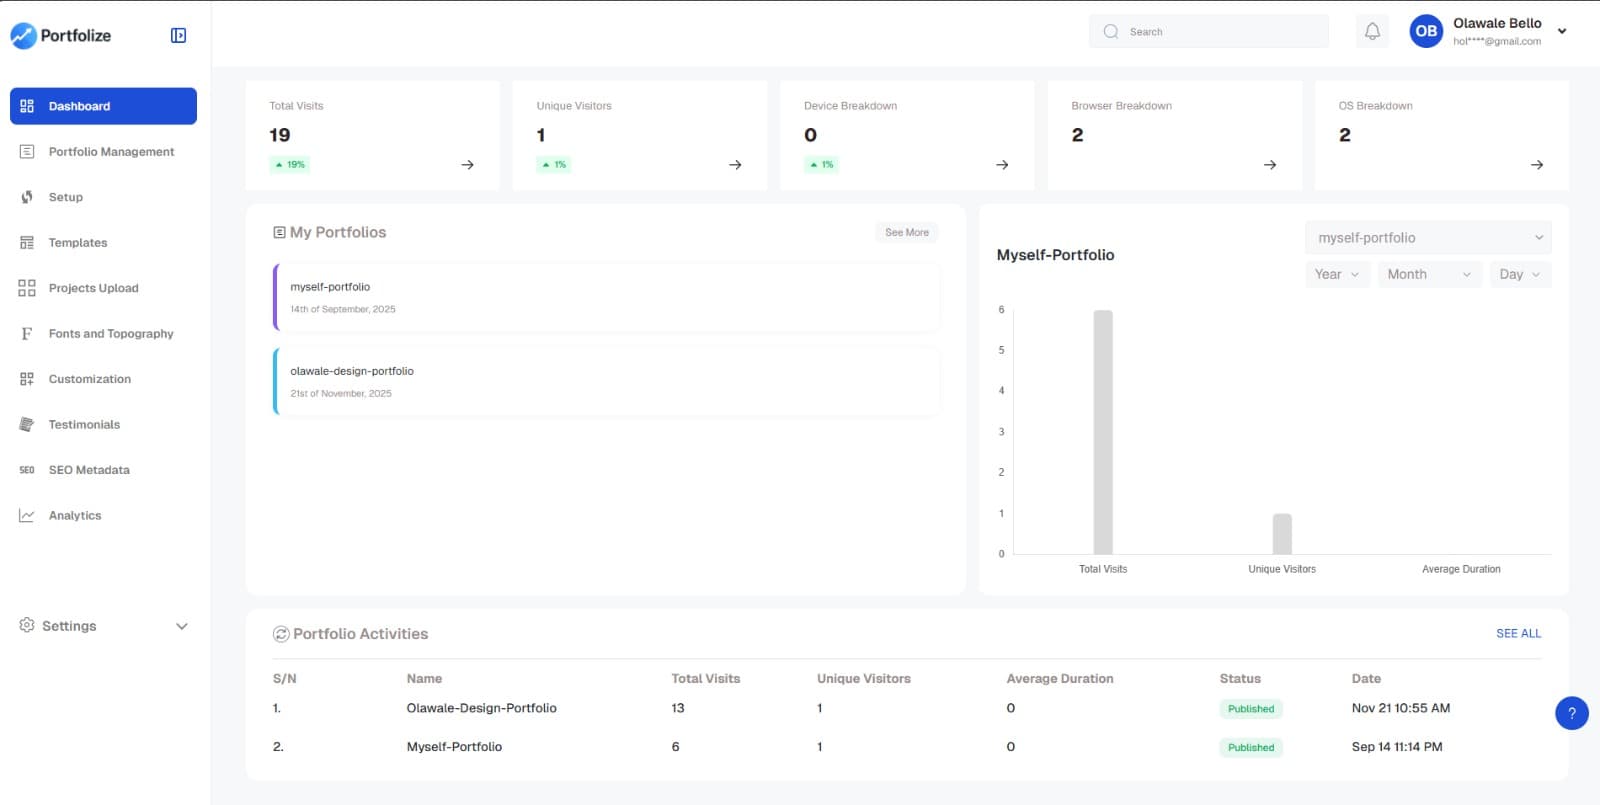Open the myself-portfolio selection dropdown

[1427, 238]
